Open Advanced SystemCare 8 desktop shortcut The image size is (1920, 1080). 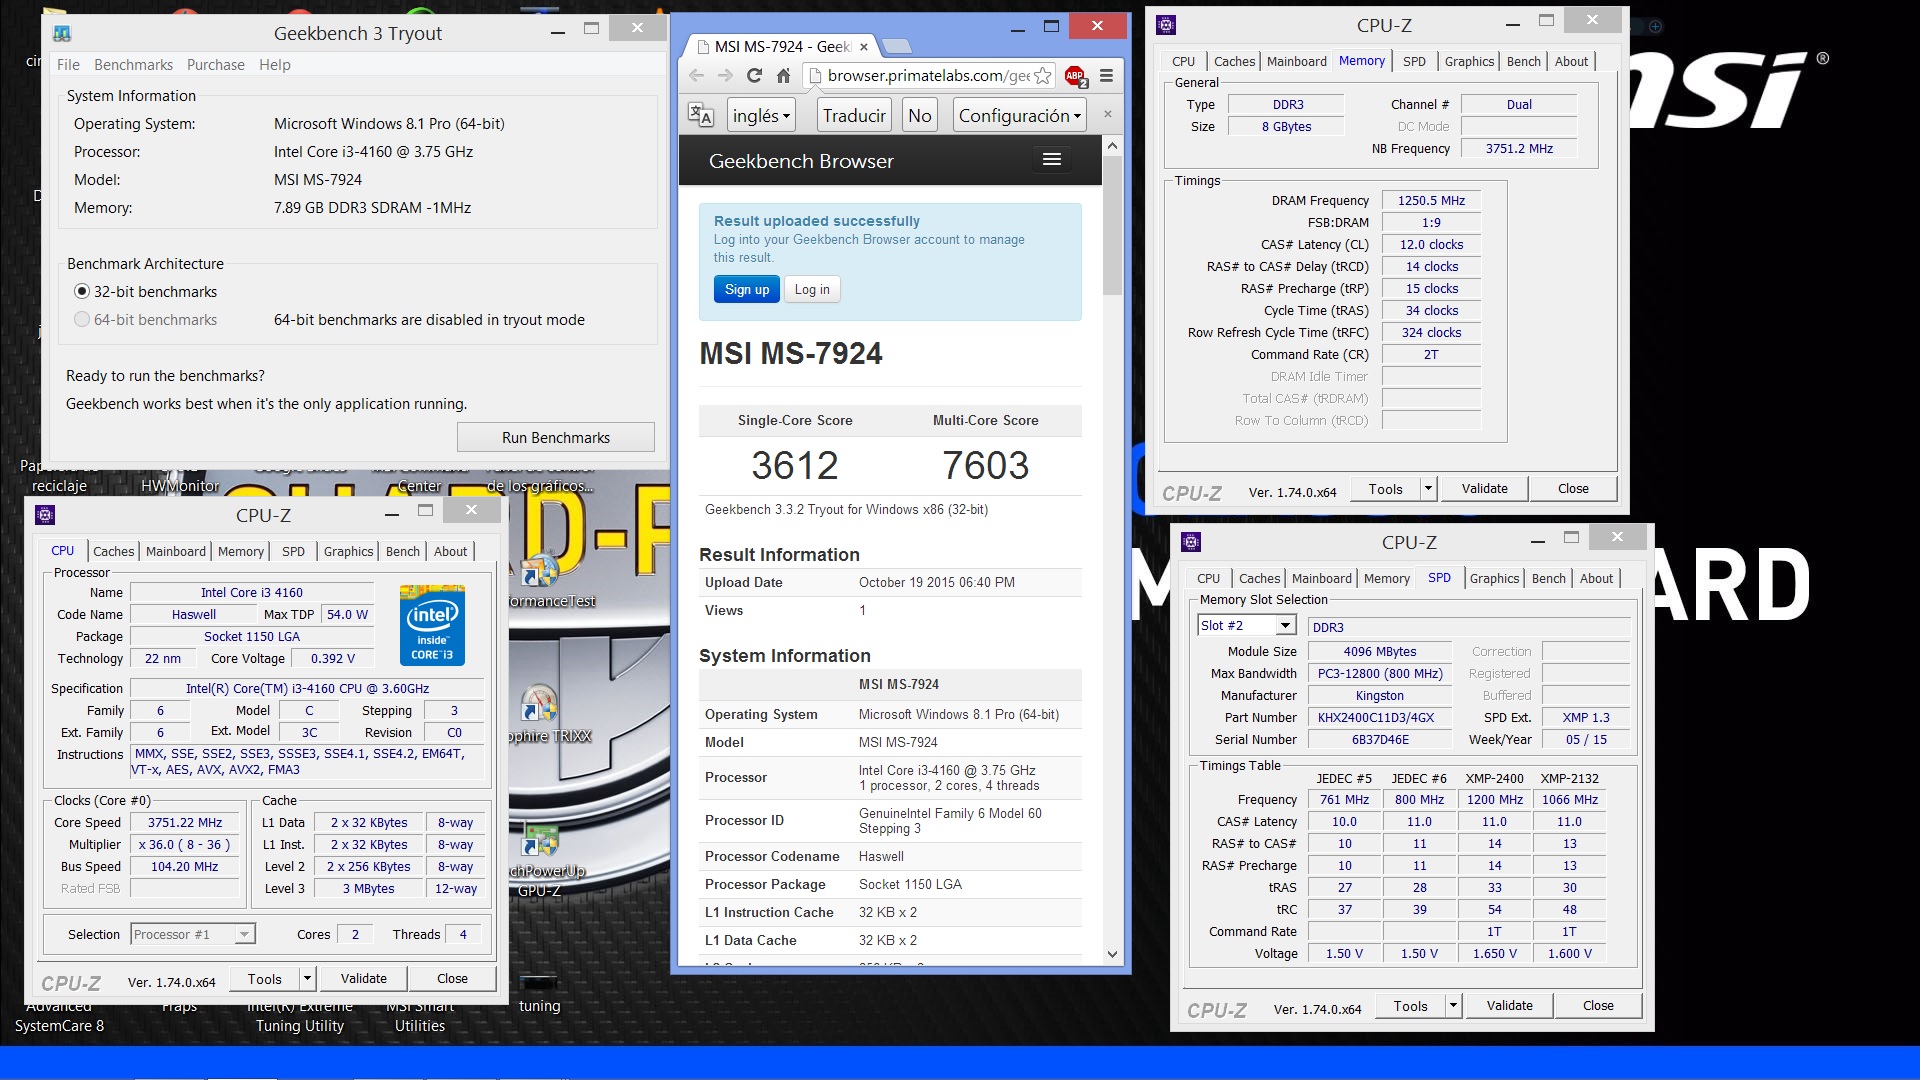59,1016
